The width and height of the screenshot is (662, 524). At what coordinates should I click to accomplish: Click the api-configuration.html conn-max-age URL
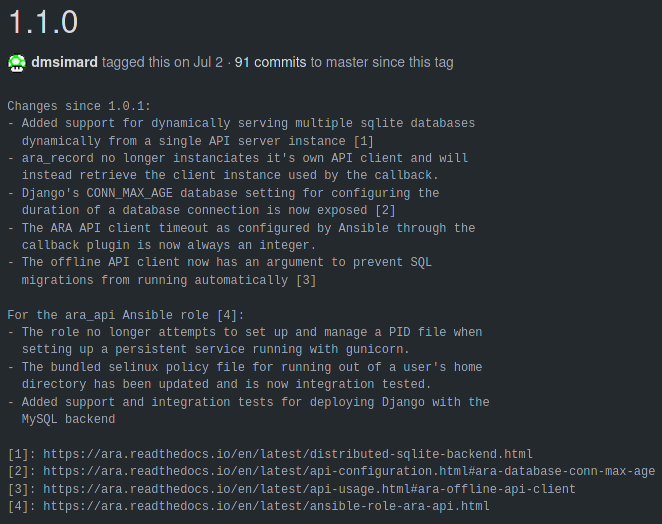pos(349,471)
